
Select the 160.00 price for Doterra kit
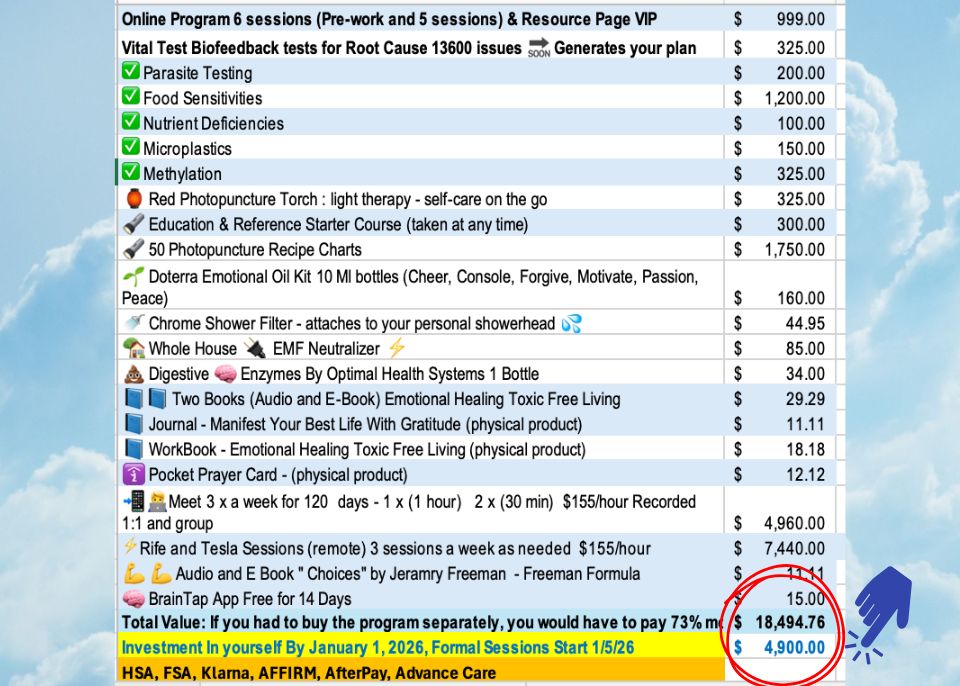[x=800, y=298]
